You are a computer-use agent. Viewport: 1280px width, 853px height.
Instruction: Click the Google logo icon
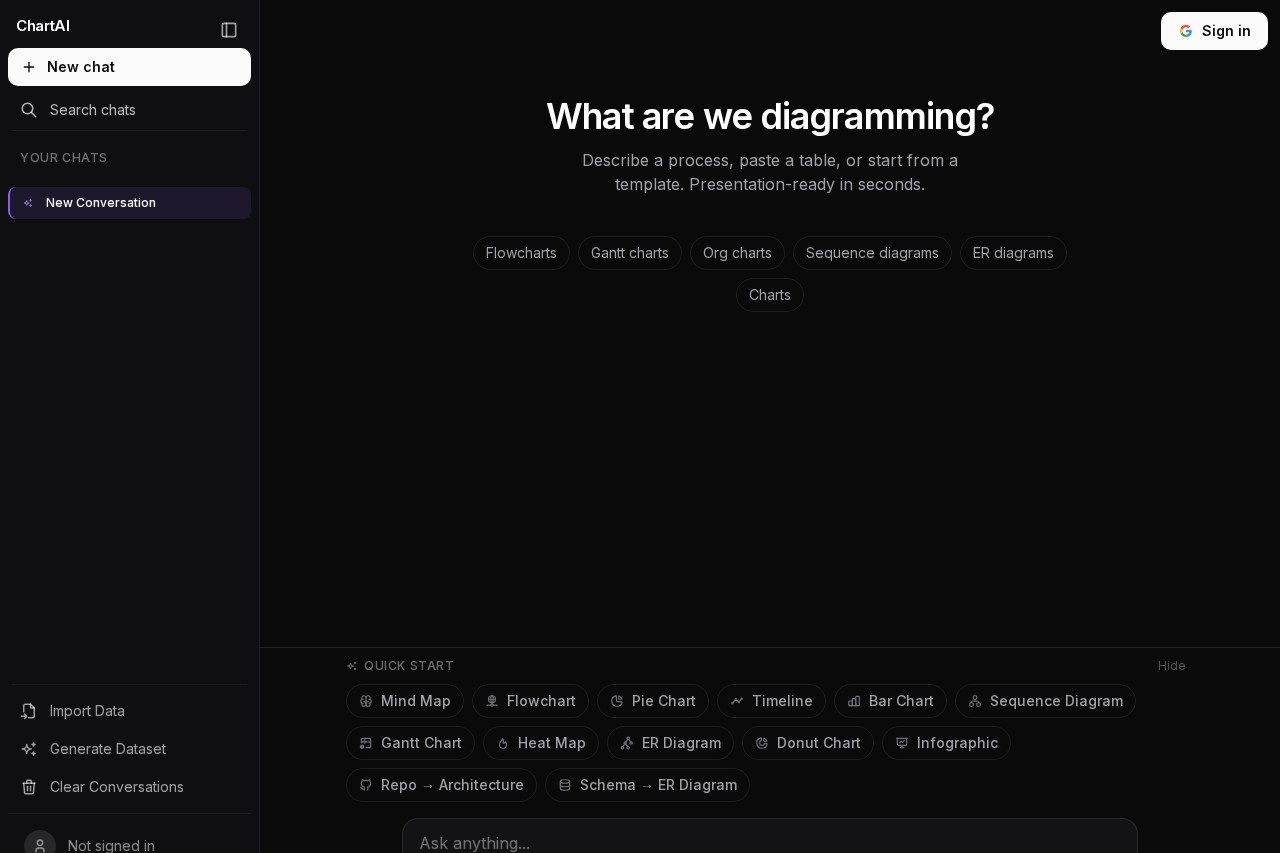[1186, 31]
